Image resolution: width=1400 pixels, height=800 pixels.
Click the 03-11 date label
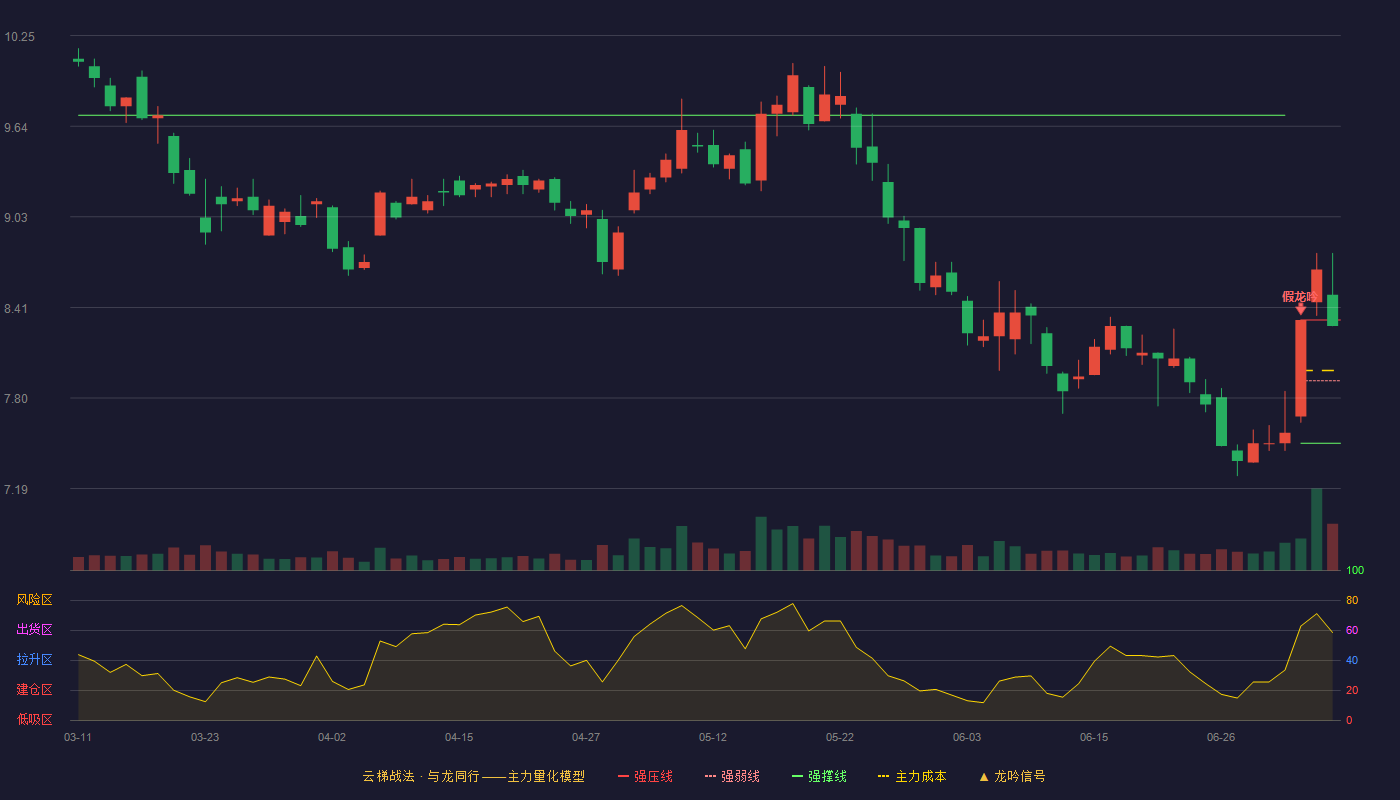coord(78,737)
